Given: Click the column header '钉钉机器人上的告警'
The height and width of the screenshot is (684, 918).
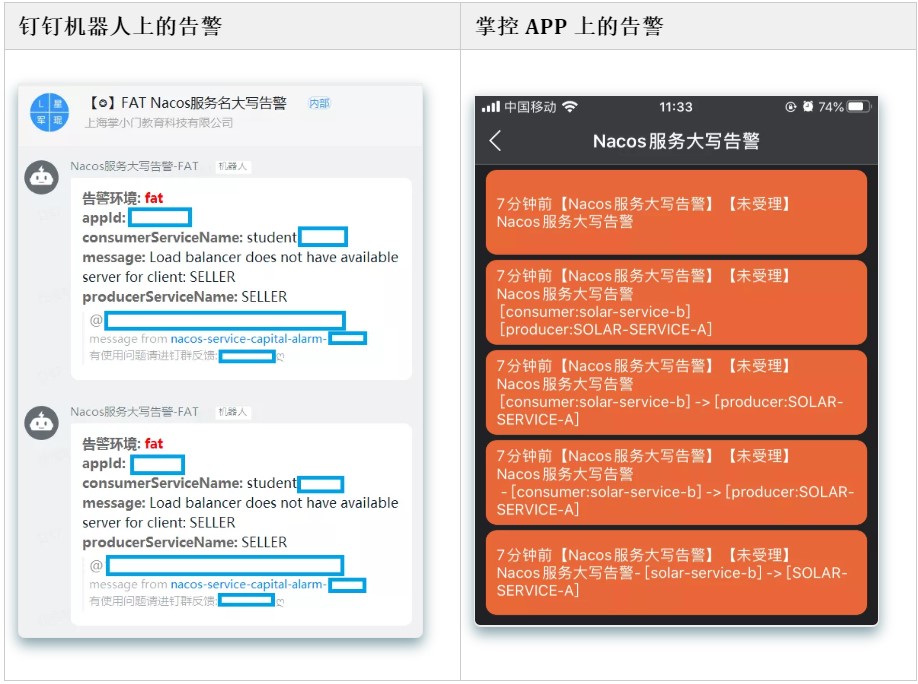Looking at the screenshot, I should [120, 26].
